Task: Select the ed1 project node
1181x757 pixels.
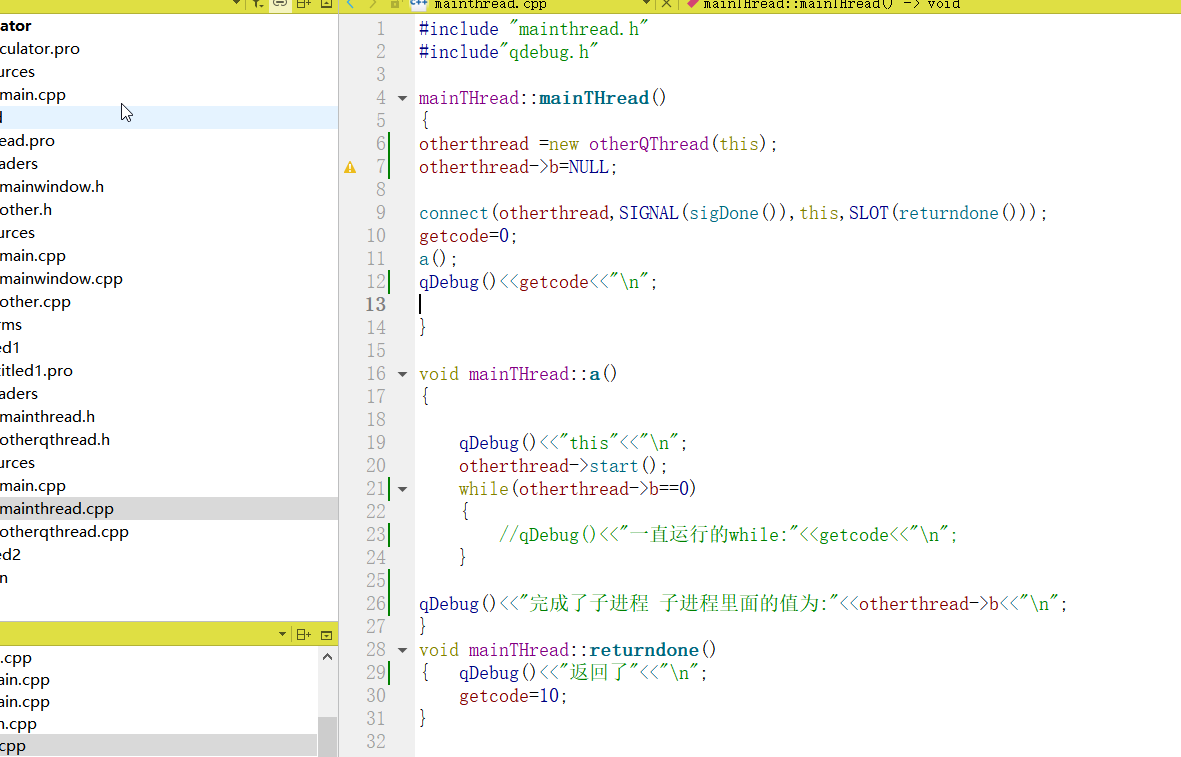Action: [10, 348]
